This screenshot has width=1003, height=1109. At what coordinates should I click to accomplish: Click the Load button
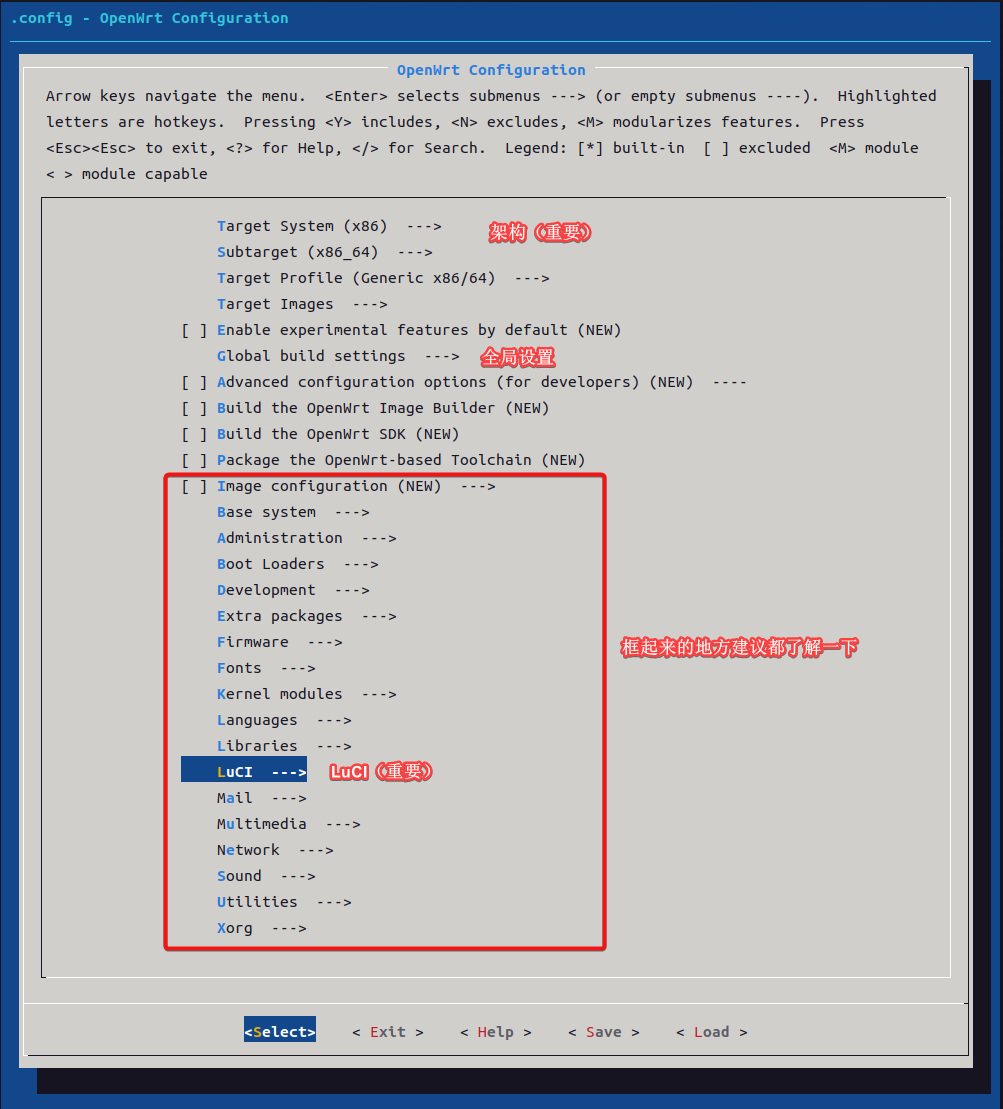712,1033
